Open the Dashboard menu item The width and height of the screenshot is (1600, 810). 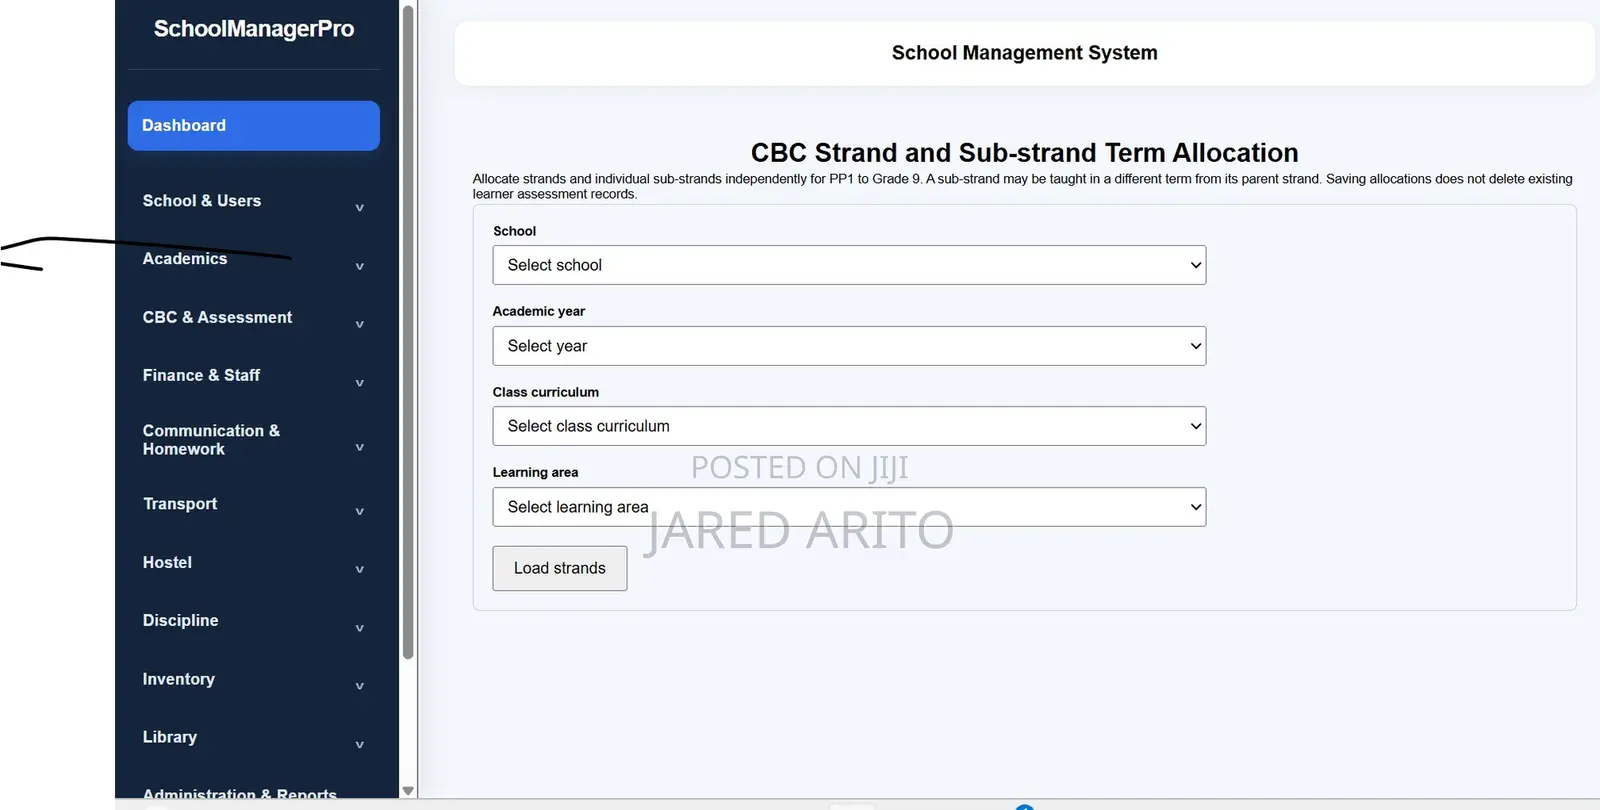click(253, 126)
